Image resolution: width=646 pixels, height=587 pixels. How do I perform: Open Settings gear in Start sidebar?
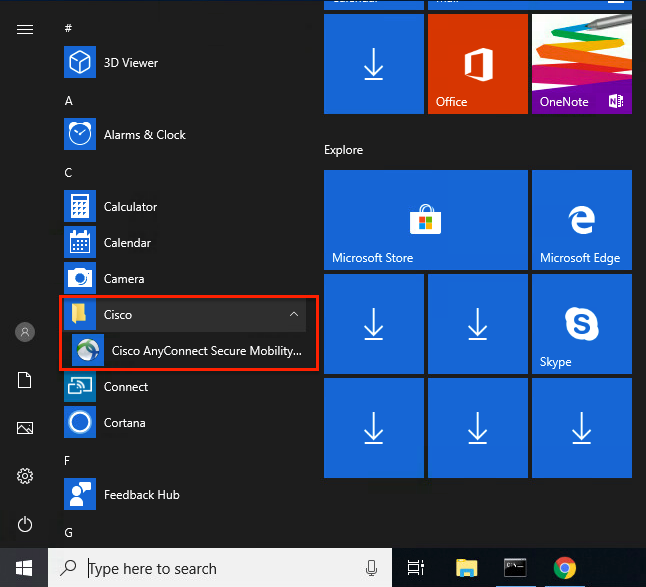[25, 476]
